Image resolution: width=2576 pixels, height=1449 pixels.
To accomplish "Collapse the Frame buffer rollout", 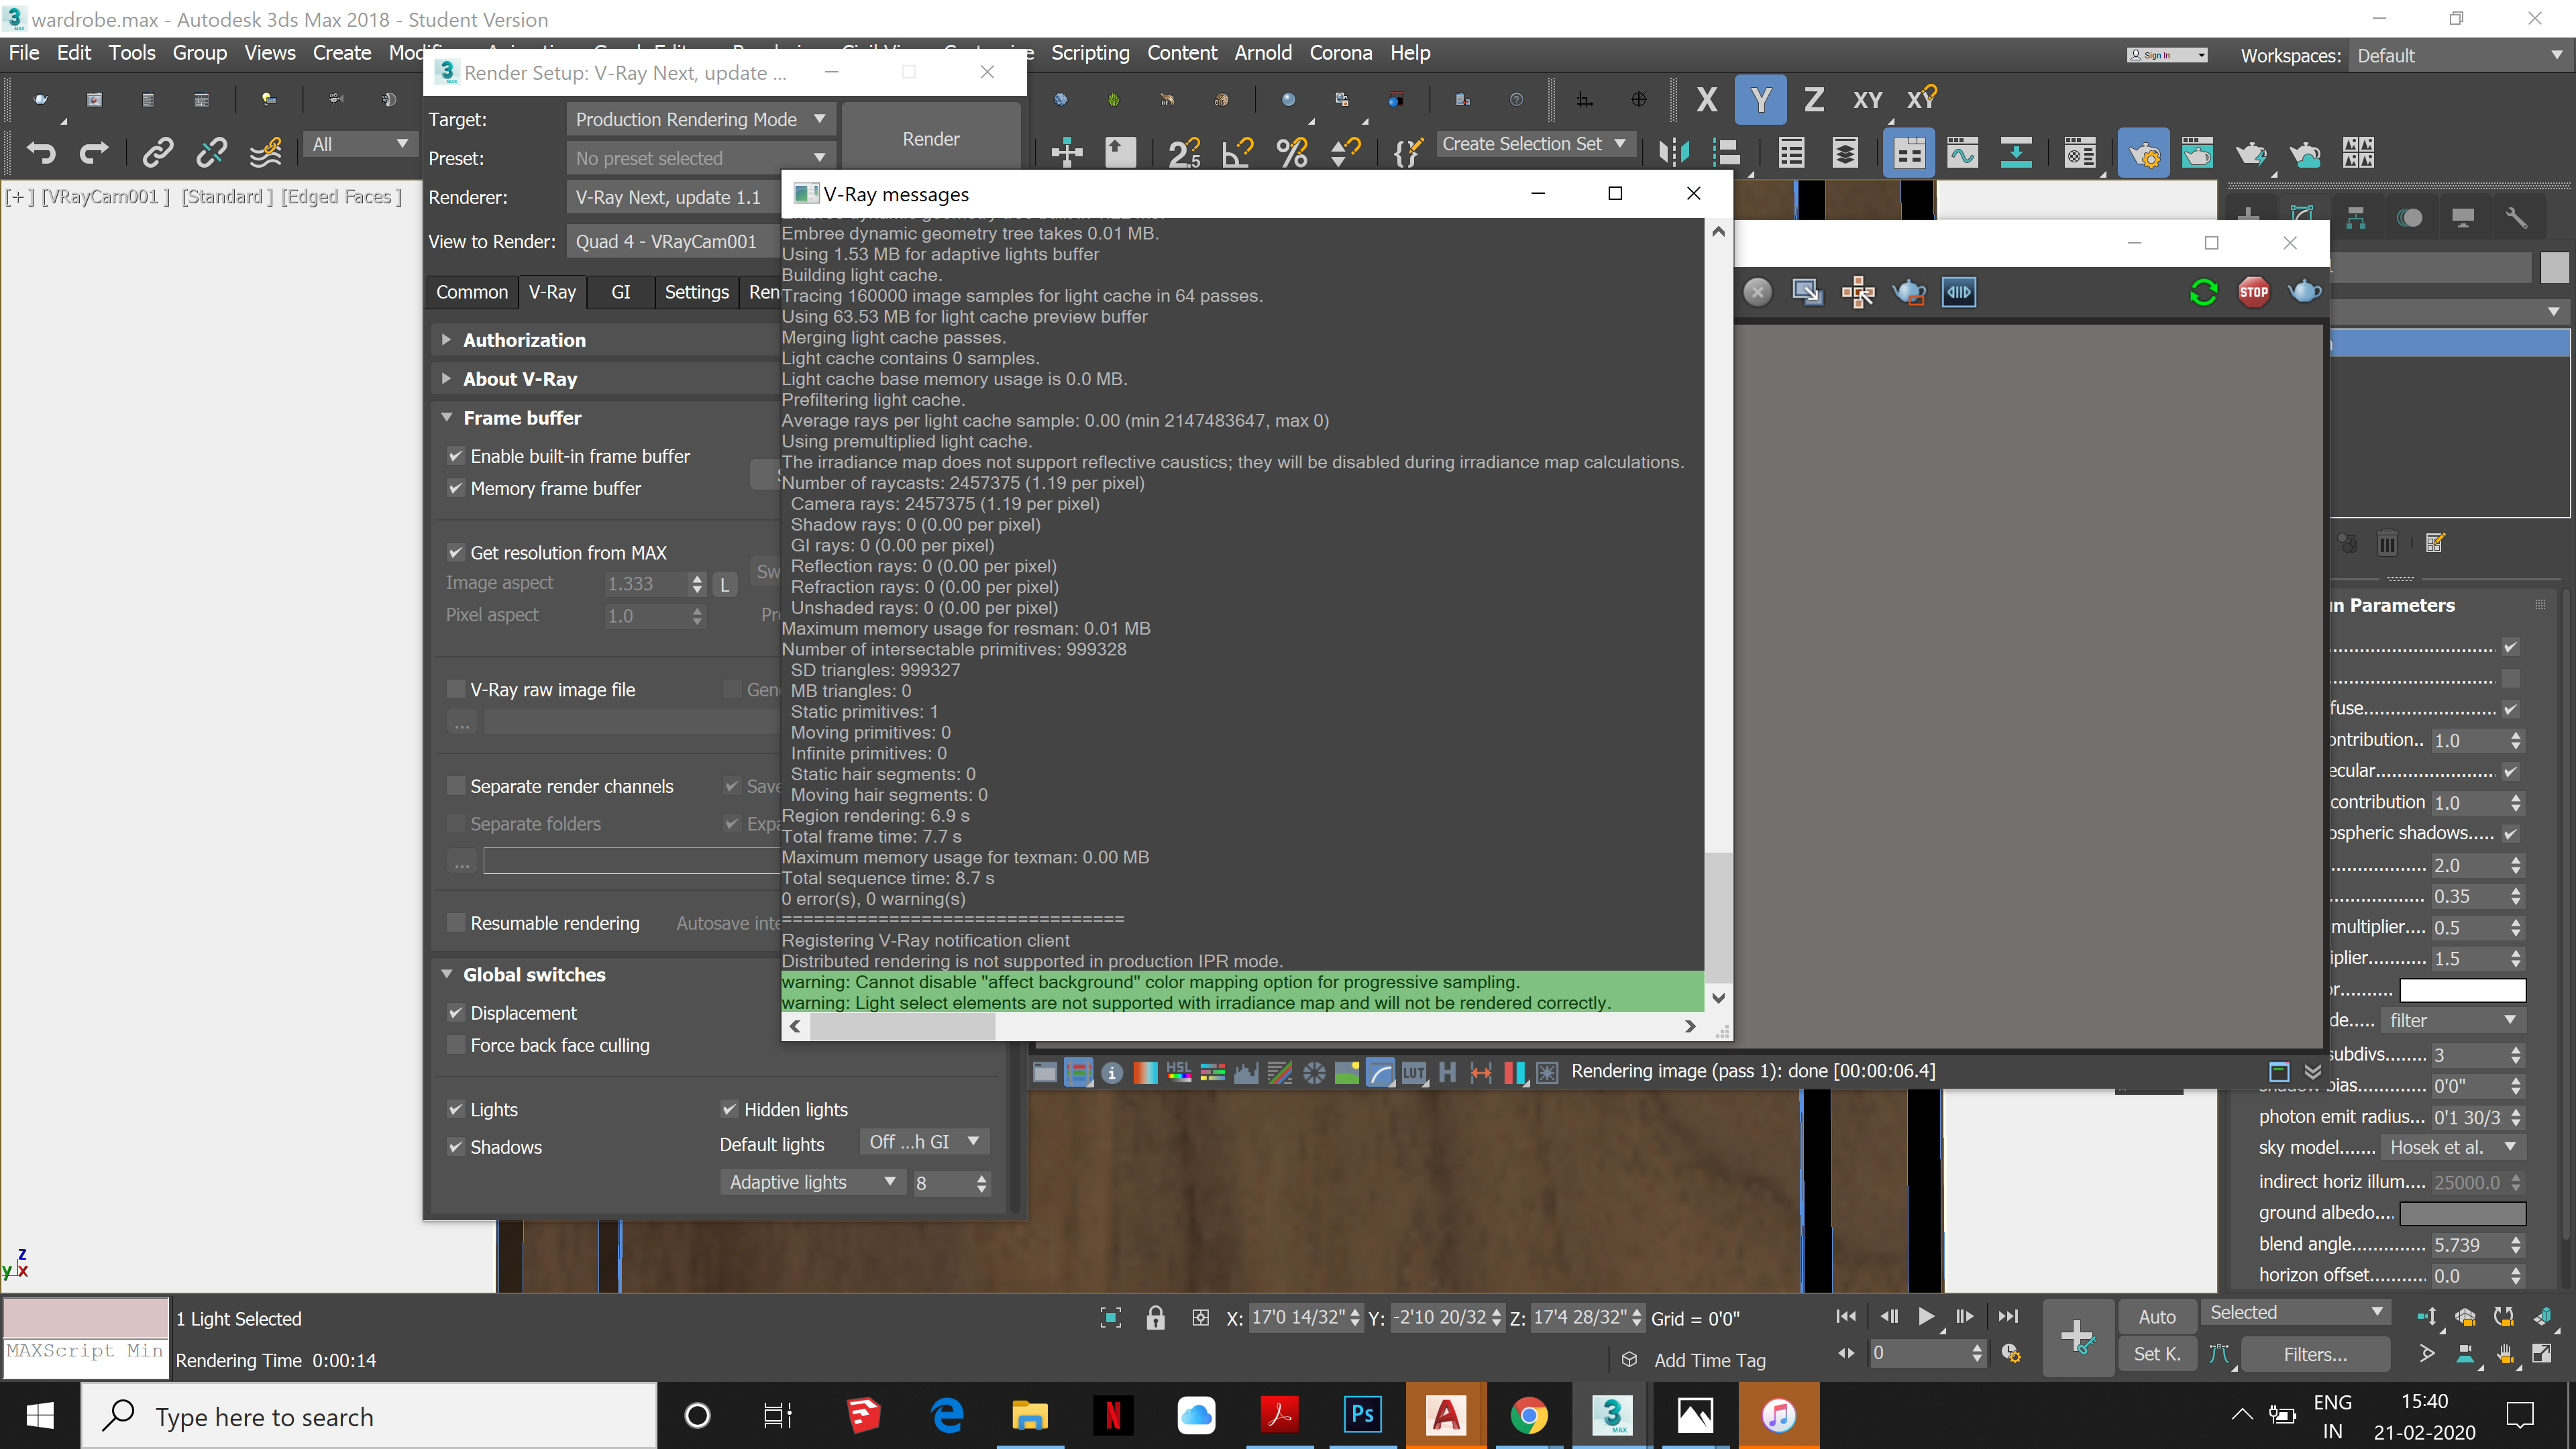I will (x=522, y=418).
